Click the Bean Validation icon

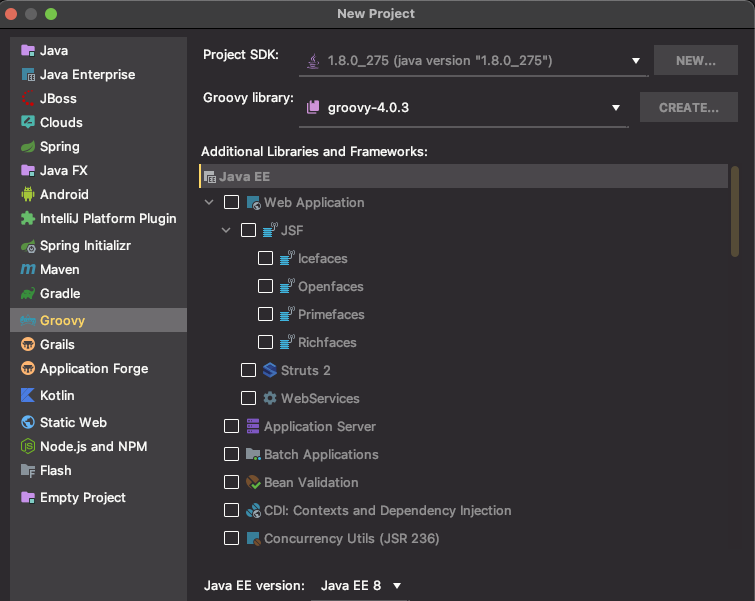pyautogui.click(x=253, y=482)
